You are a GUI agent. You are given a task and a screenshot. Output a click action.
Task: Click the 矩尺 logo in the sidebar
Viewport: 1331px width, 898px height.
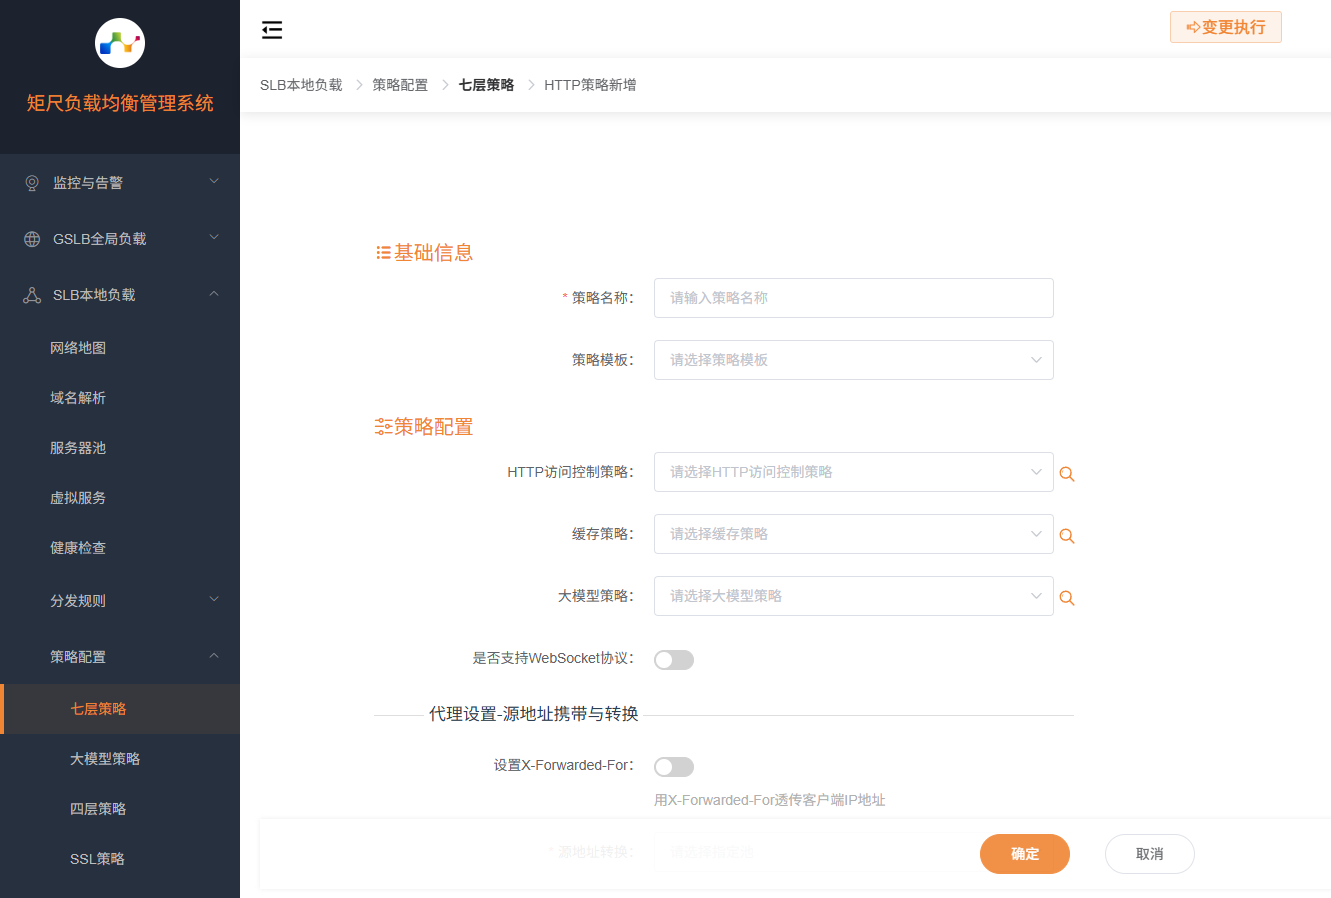120,43
